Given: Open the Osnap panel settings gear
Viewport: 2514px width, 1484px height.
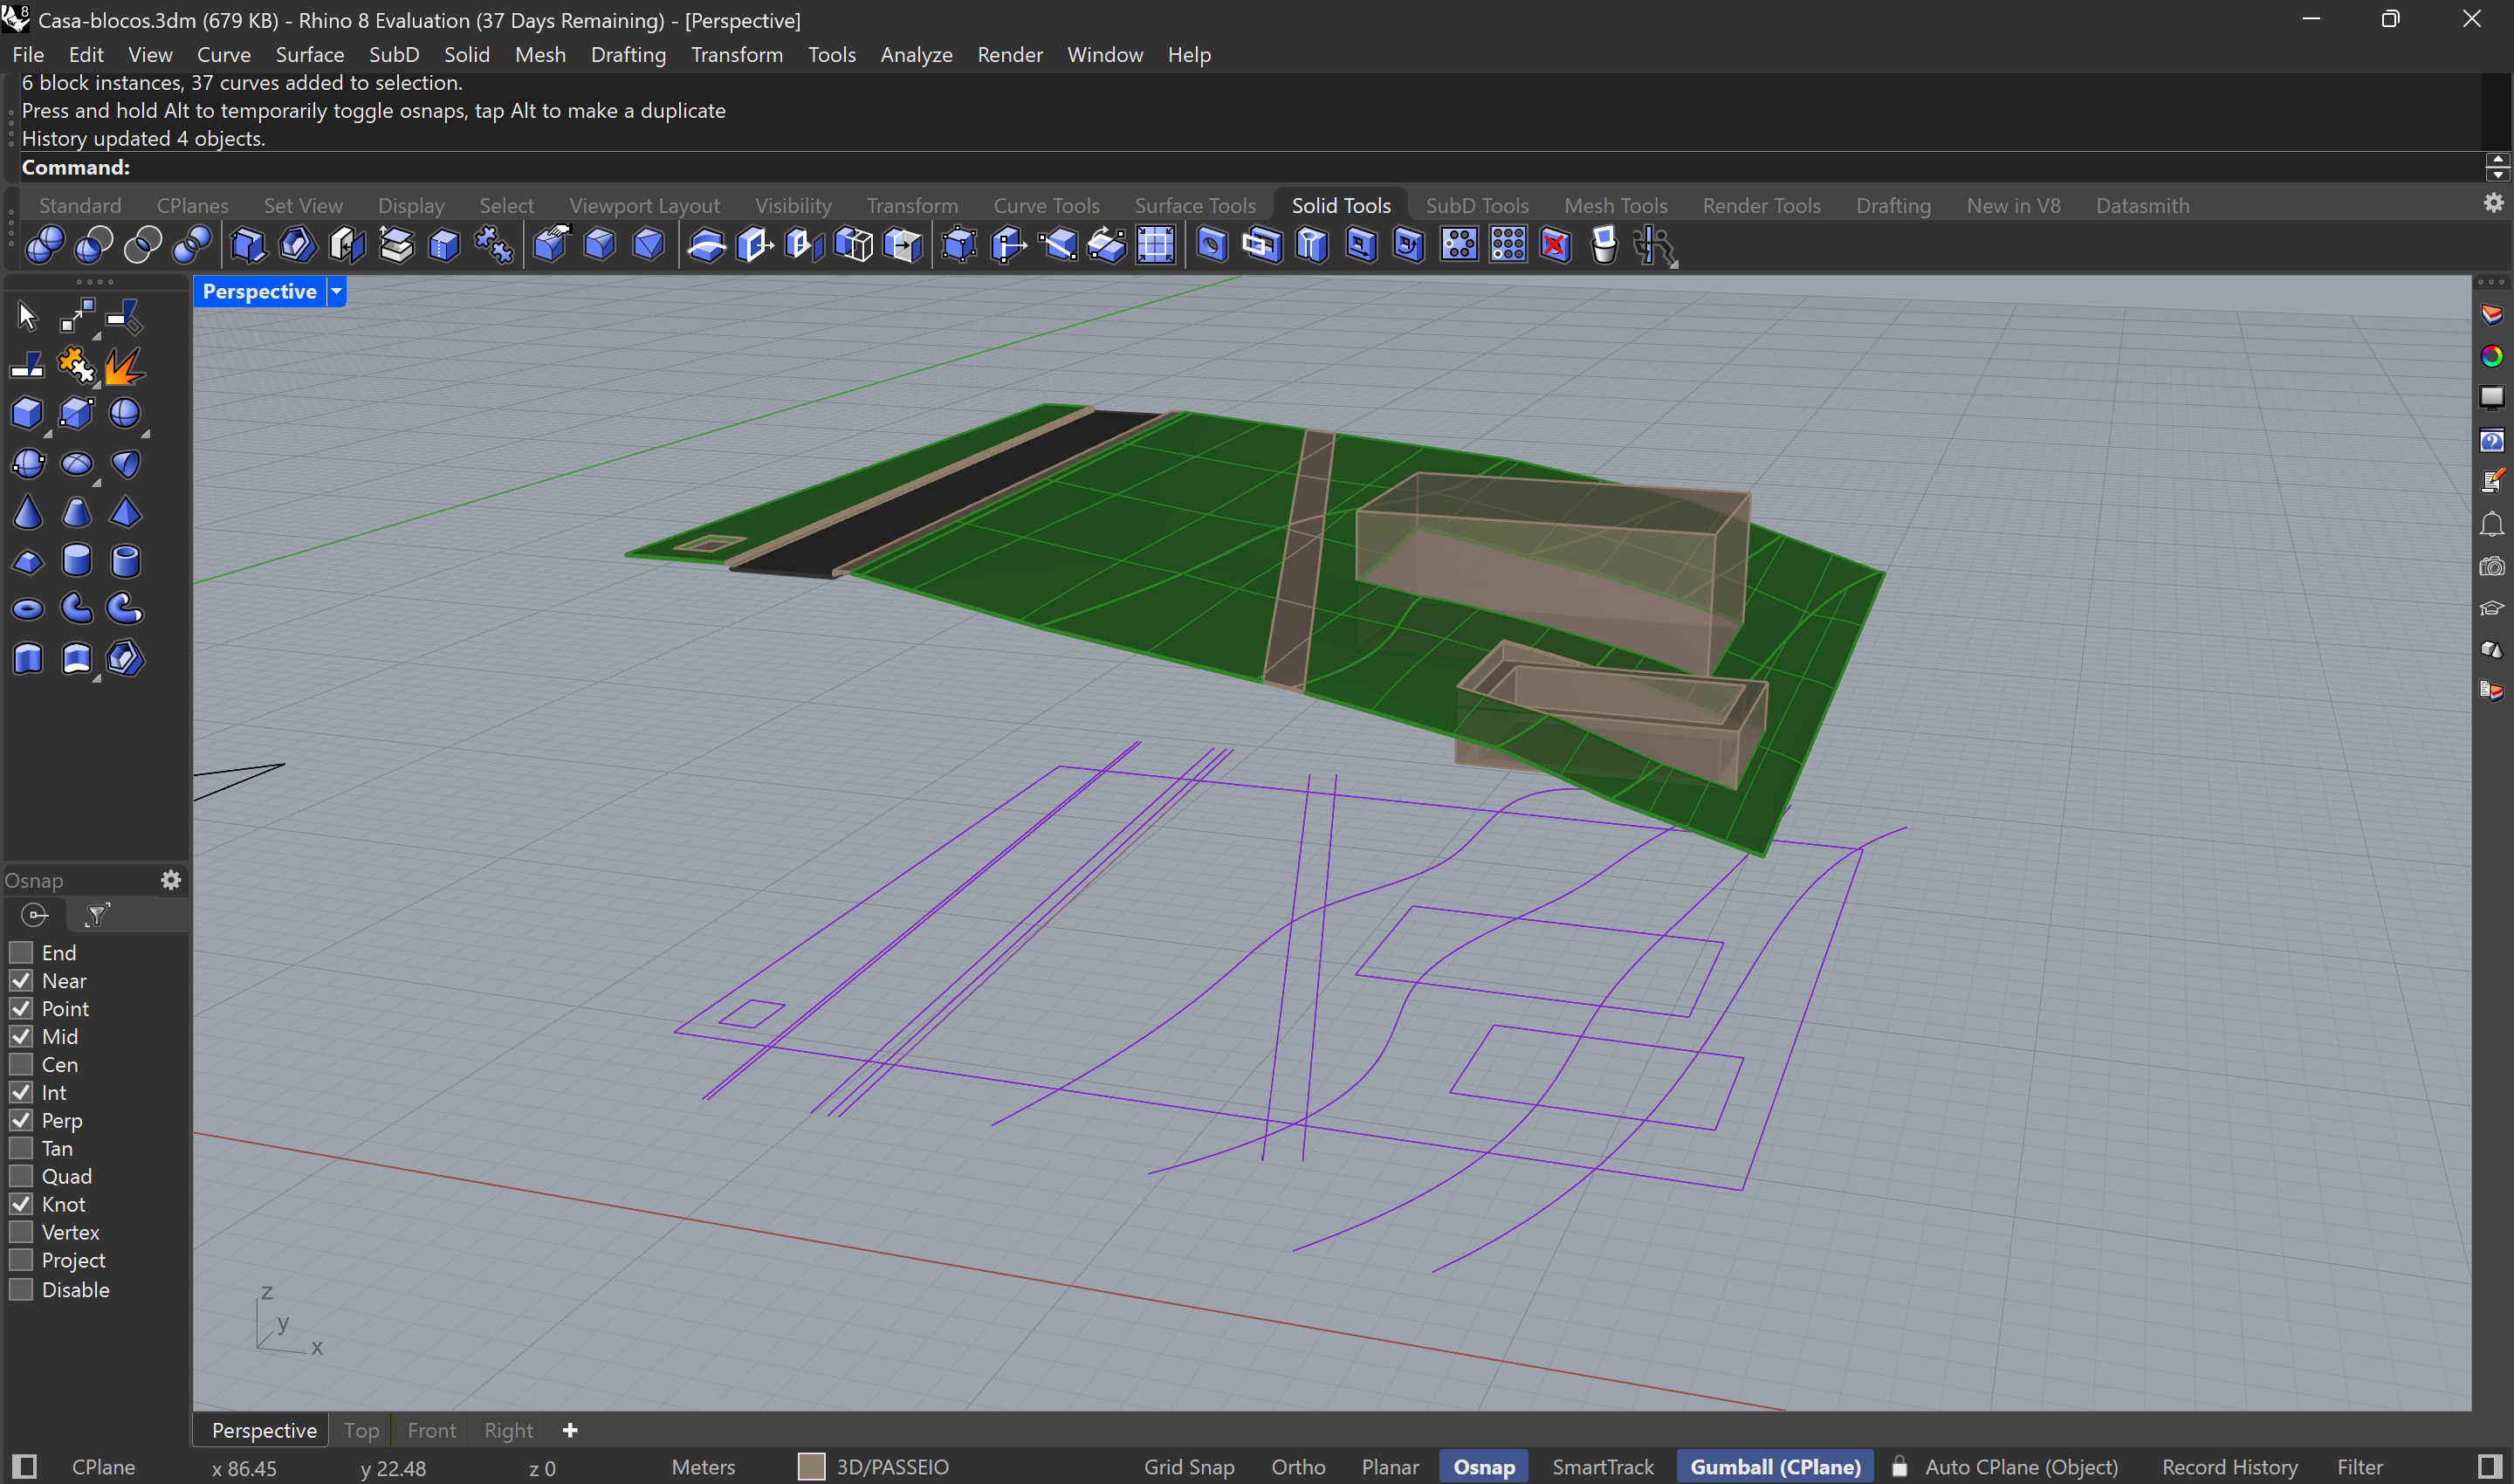Looking at the screenshot, I should coord(171,880).
